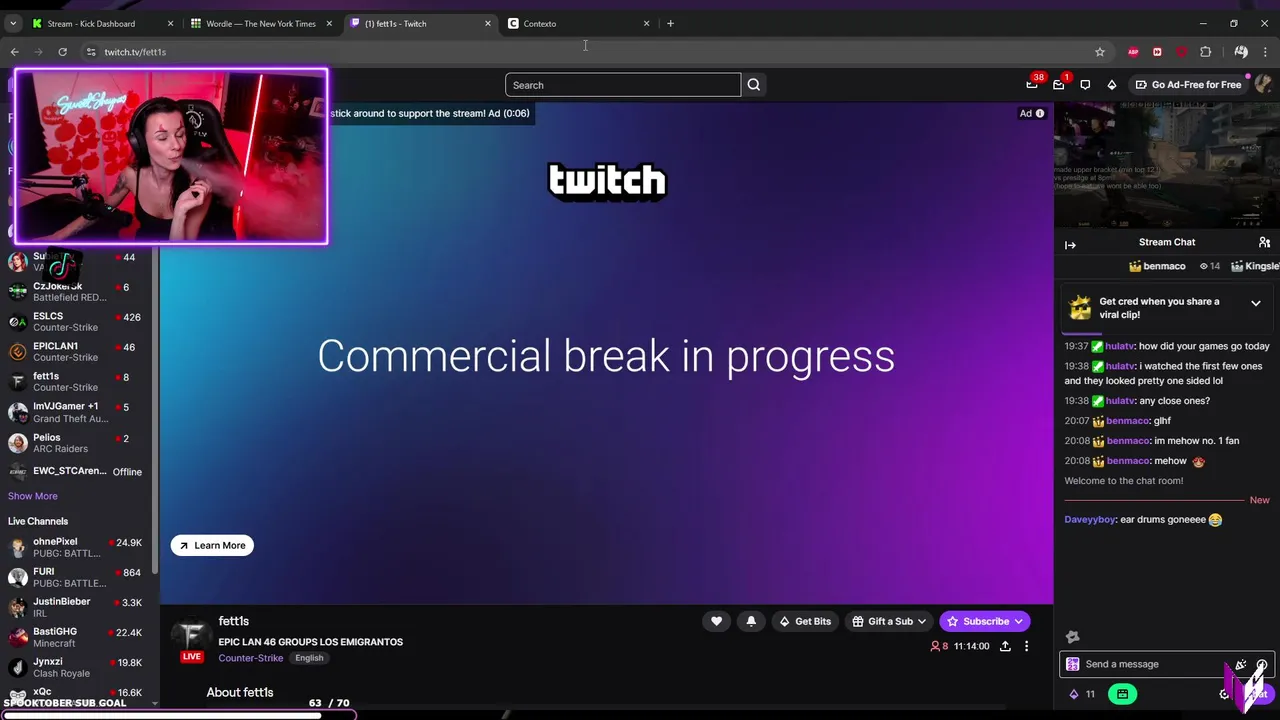Reload the browser page

click(62, 52)
